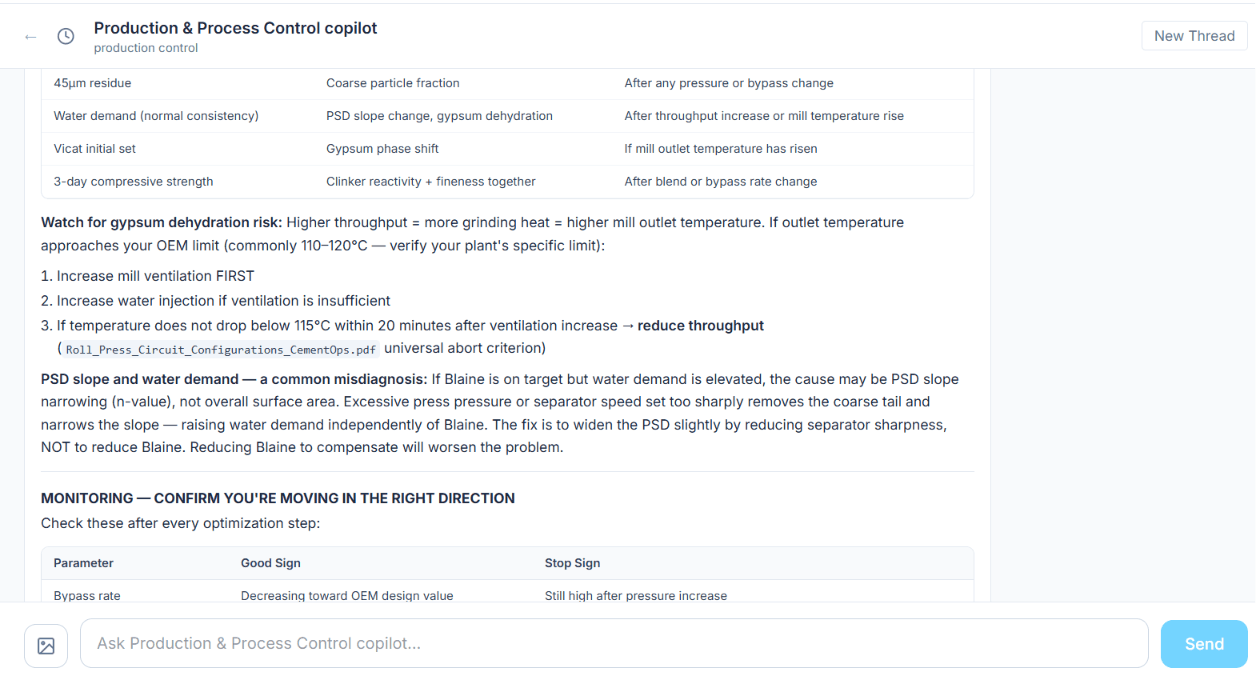Open thread history clock icon
The image size is (1256, 682).
(x=66, y=36)
